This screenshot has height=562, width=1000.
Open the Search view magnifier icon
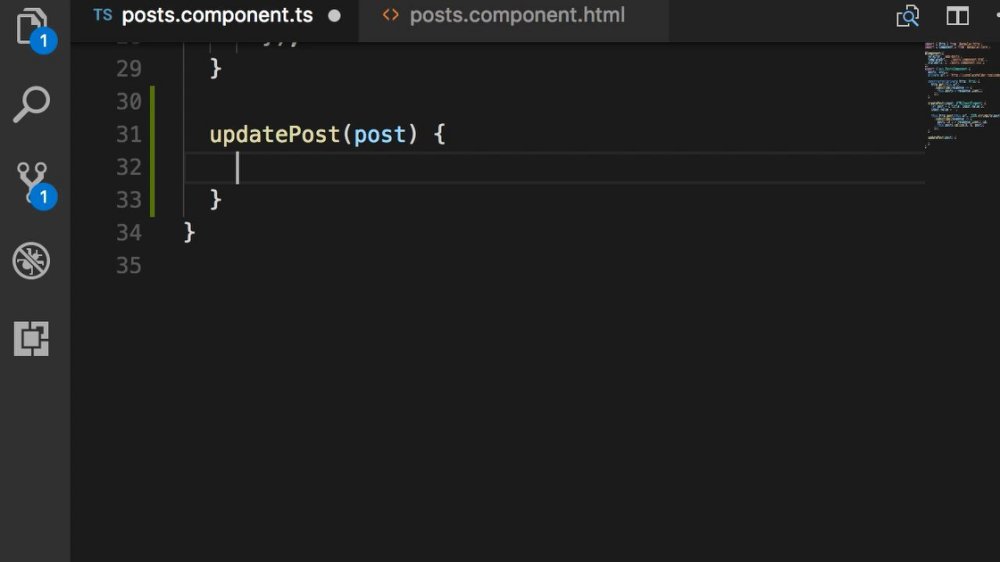click(x=31, y=104)
